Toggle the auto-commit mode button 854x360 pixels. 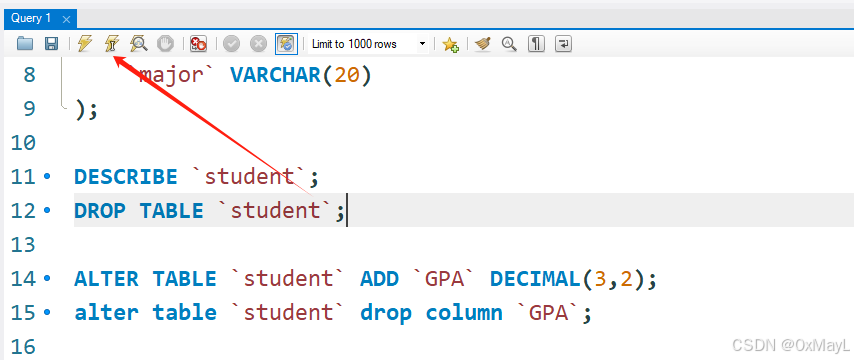pos(286,44)
